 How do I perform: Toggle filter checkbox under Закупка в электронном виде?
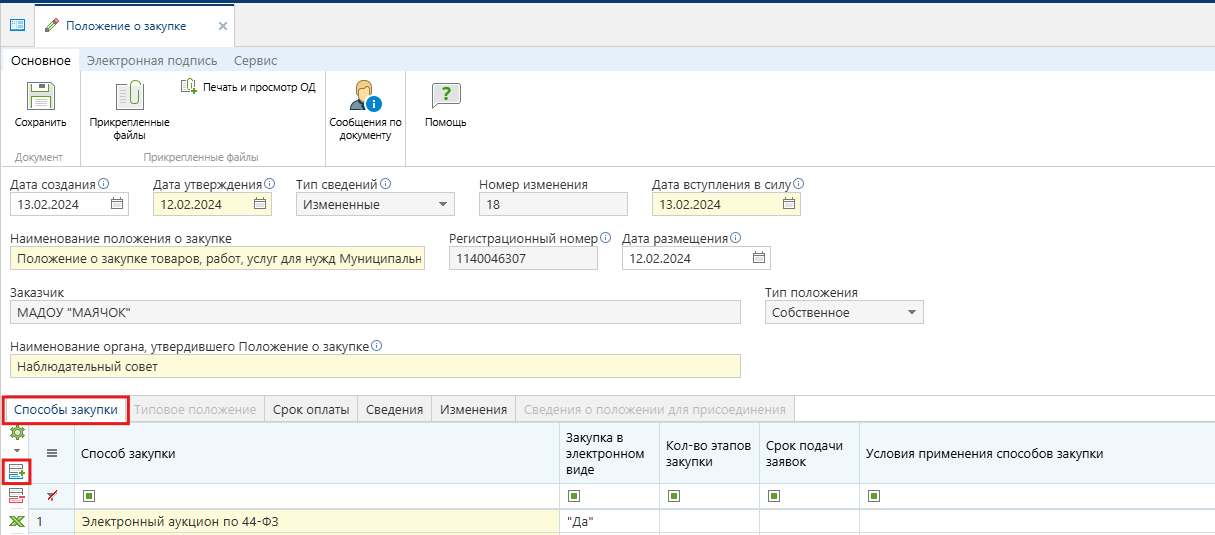[573, 495]
